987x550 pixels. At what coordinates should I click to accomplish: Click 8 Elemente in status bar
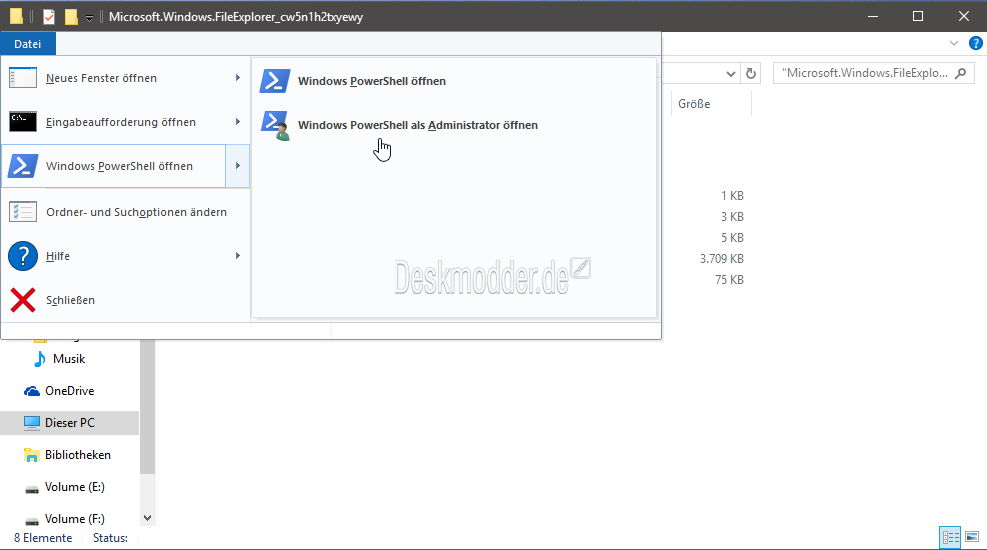coord(43,538)
